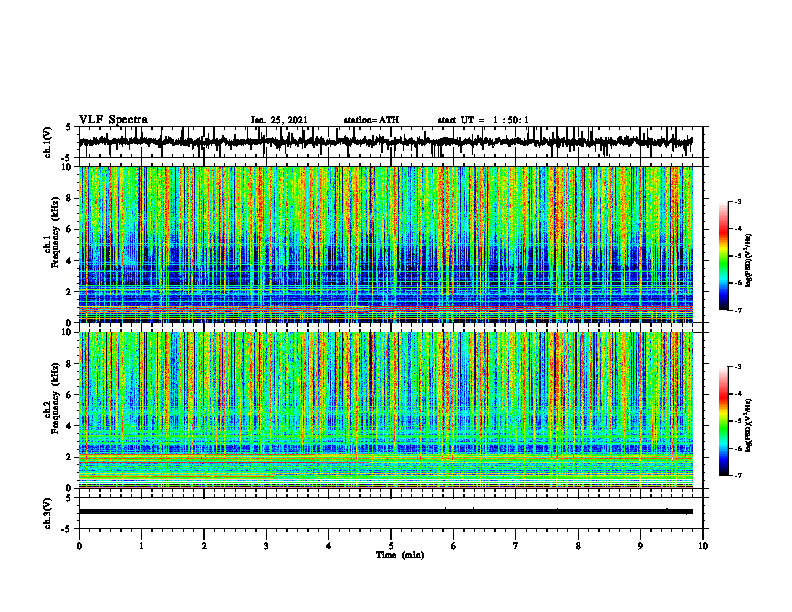
Task: Click the ch.2 frequency tick label "6"
Action: click(70, 395)
